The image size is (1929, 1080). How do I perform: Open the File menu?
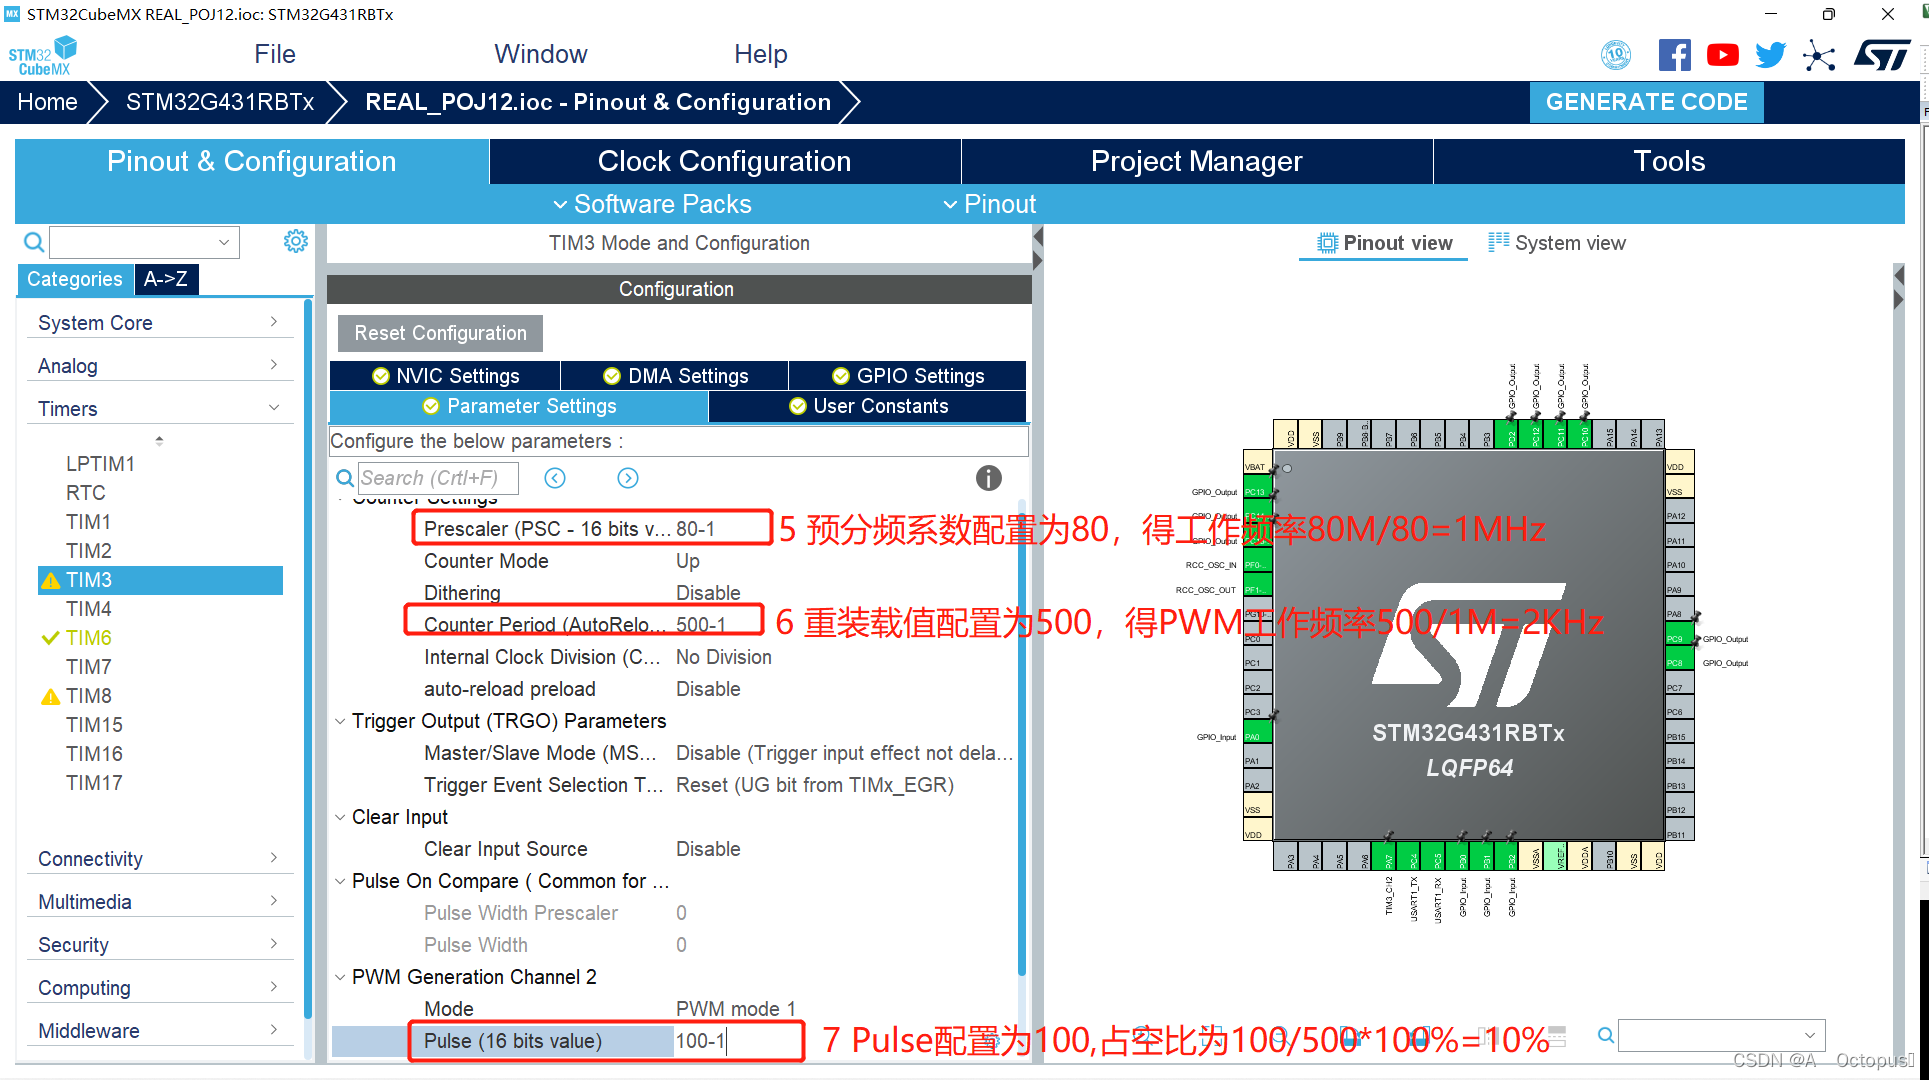point(275,54)
